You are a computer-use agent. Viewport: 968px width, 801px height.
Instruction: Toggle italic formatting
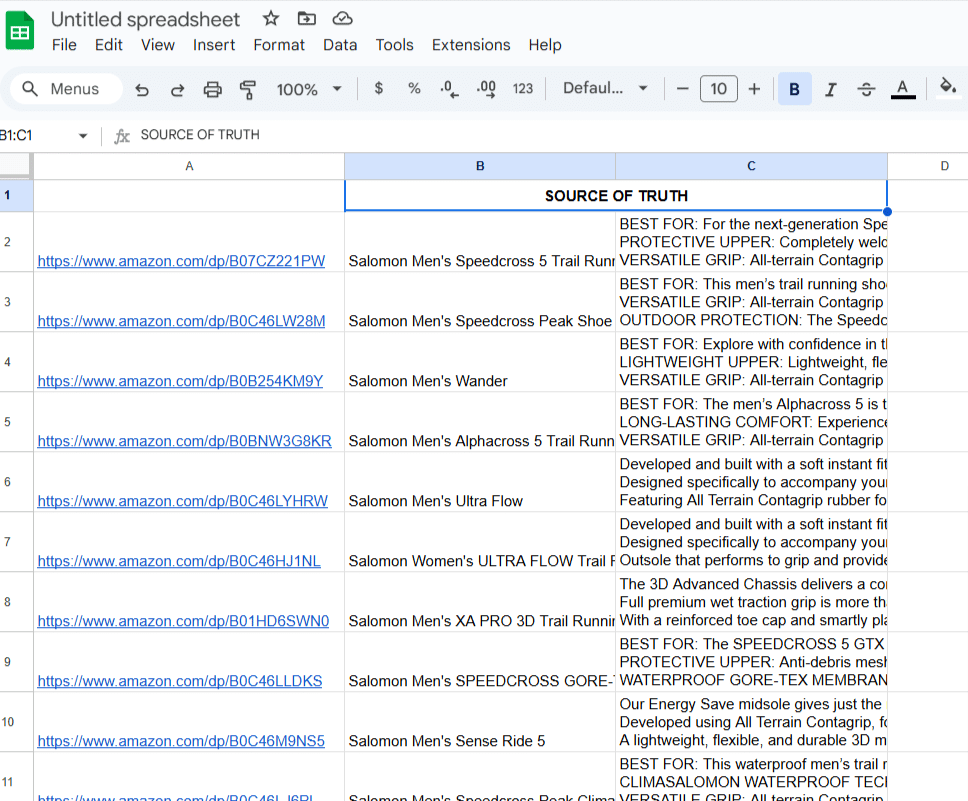pos(830,89)
